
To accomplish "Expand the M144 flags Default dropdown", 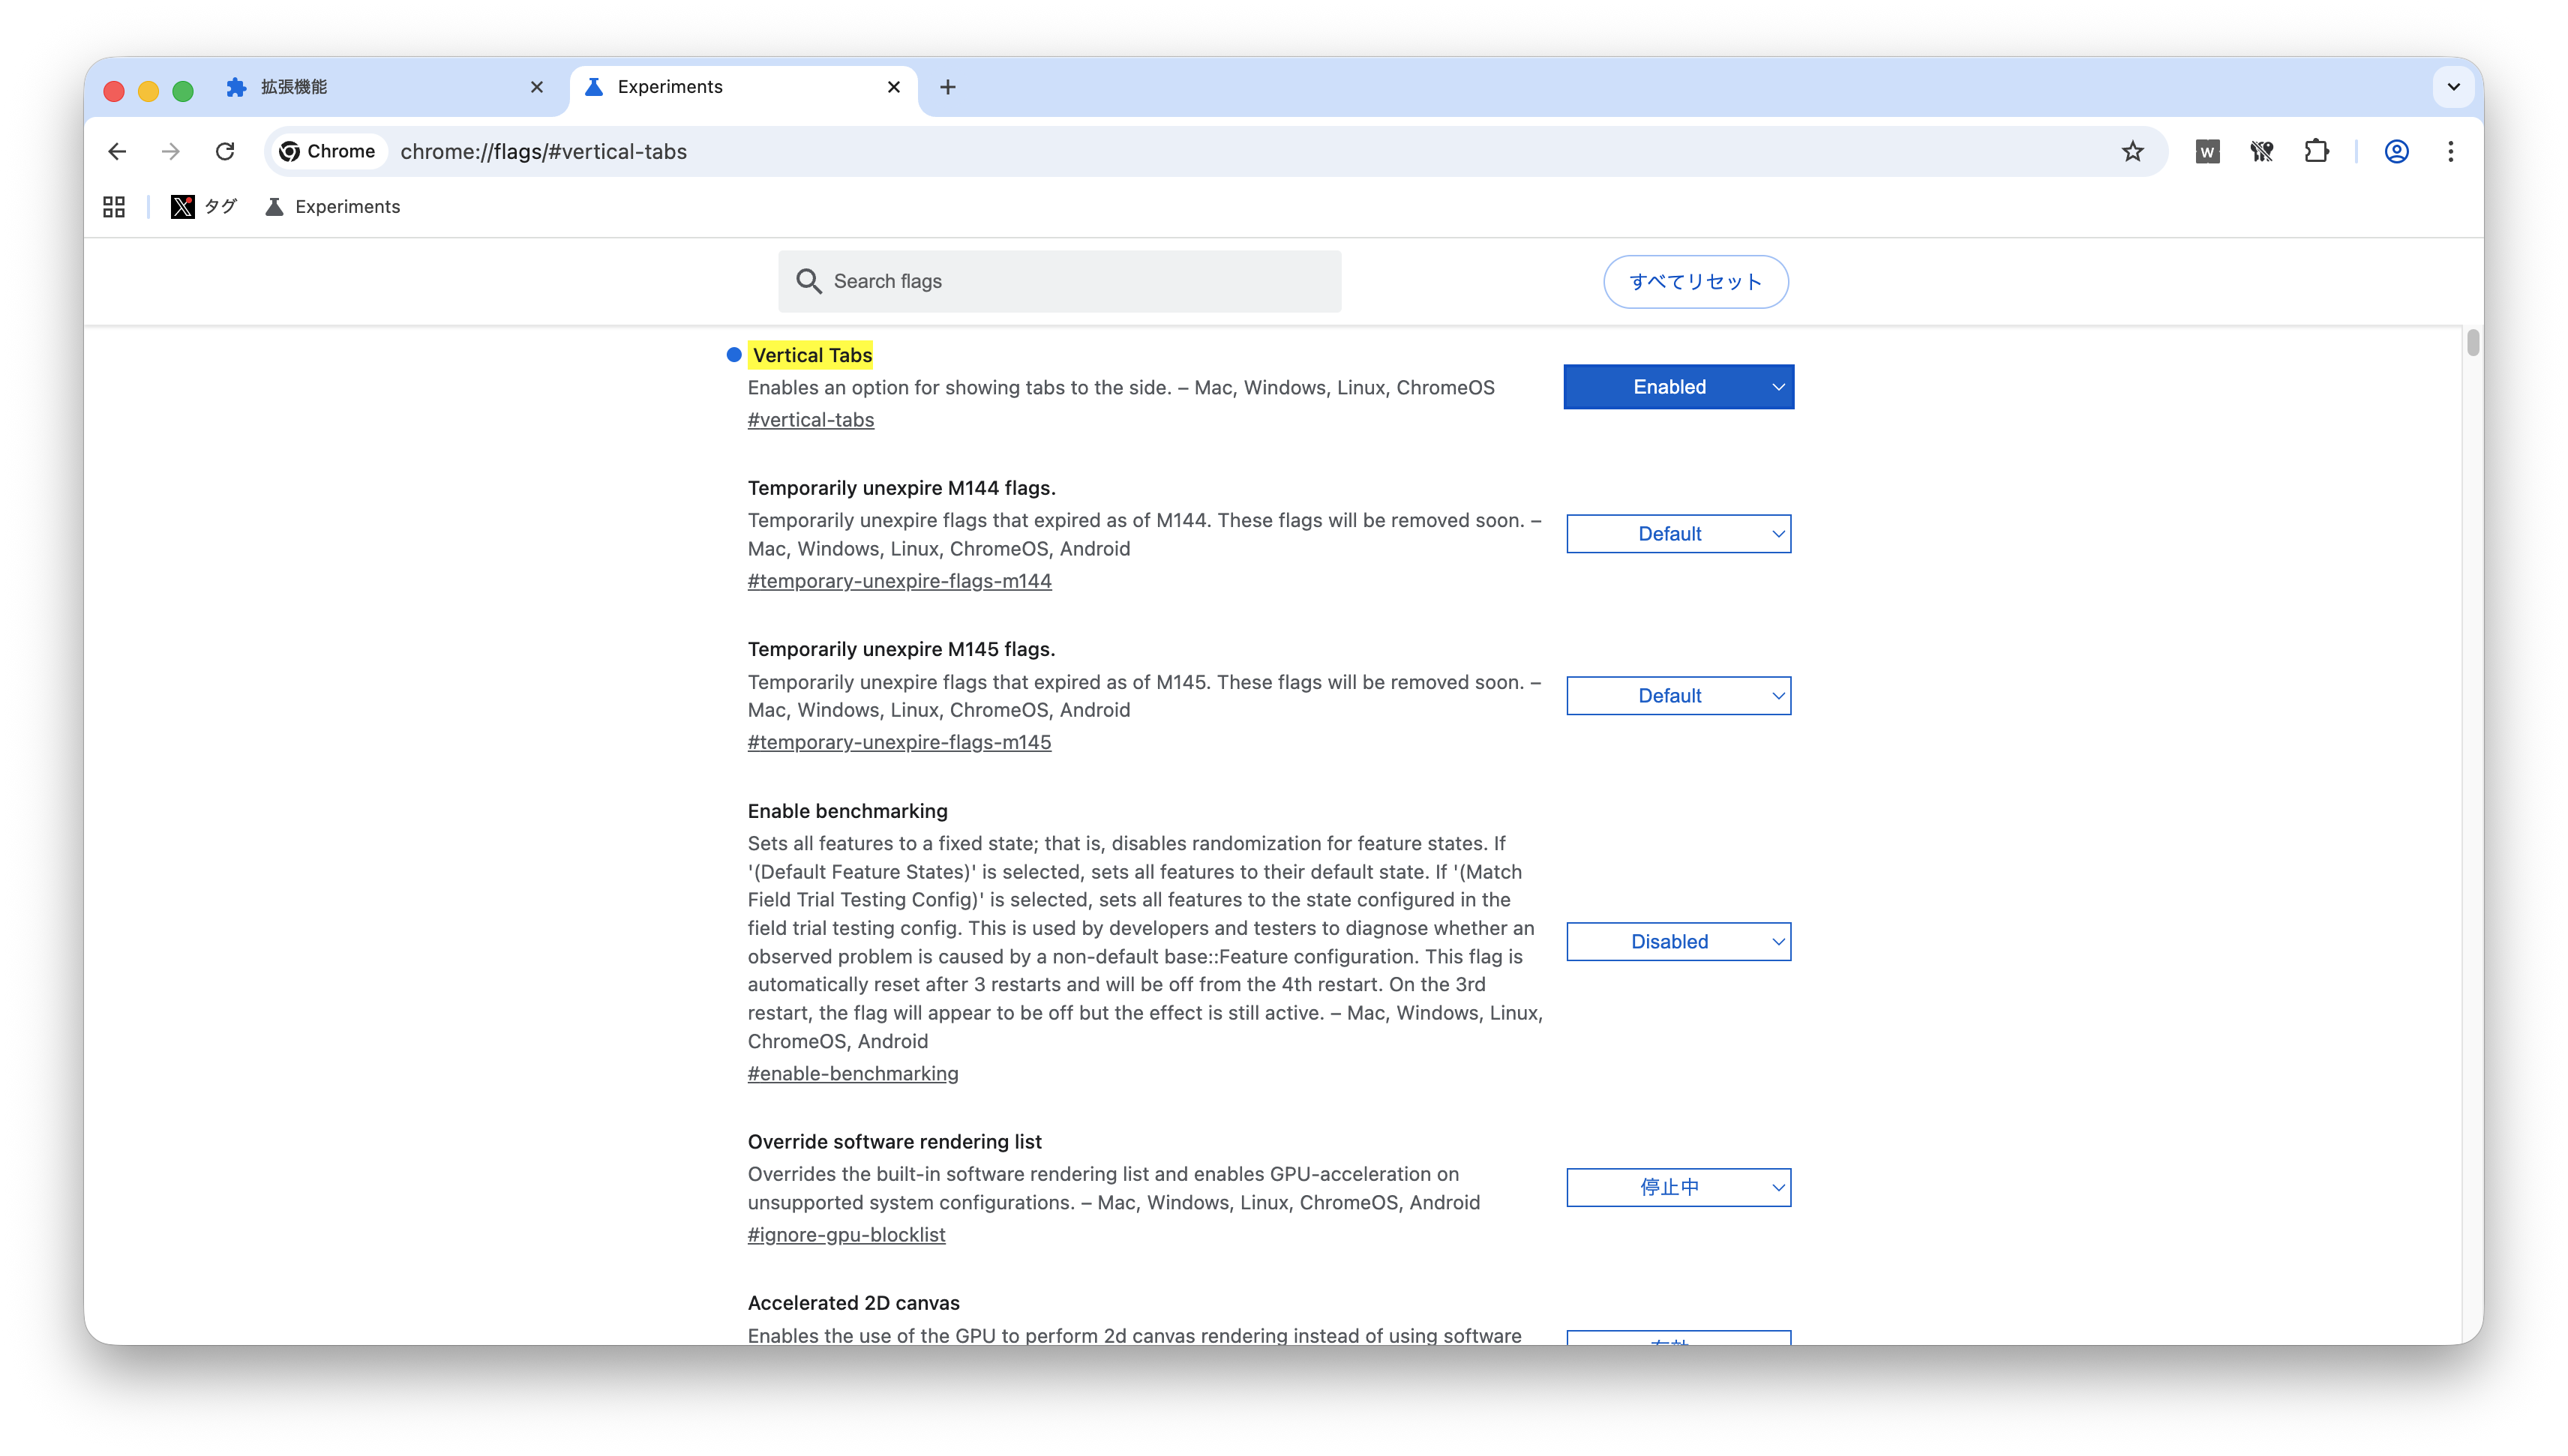I will click(1678, 534).
